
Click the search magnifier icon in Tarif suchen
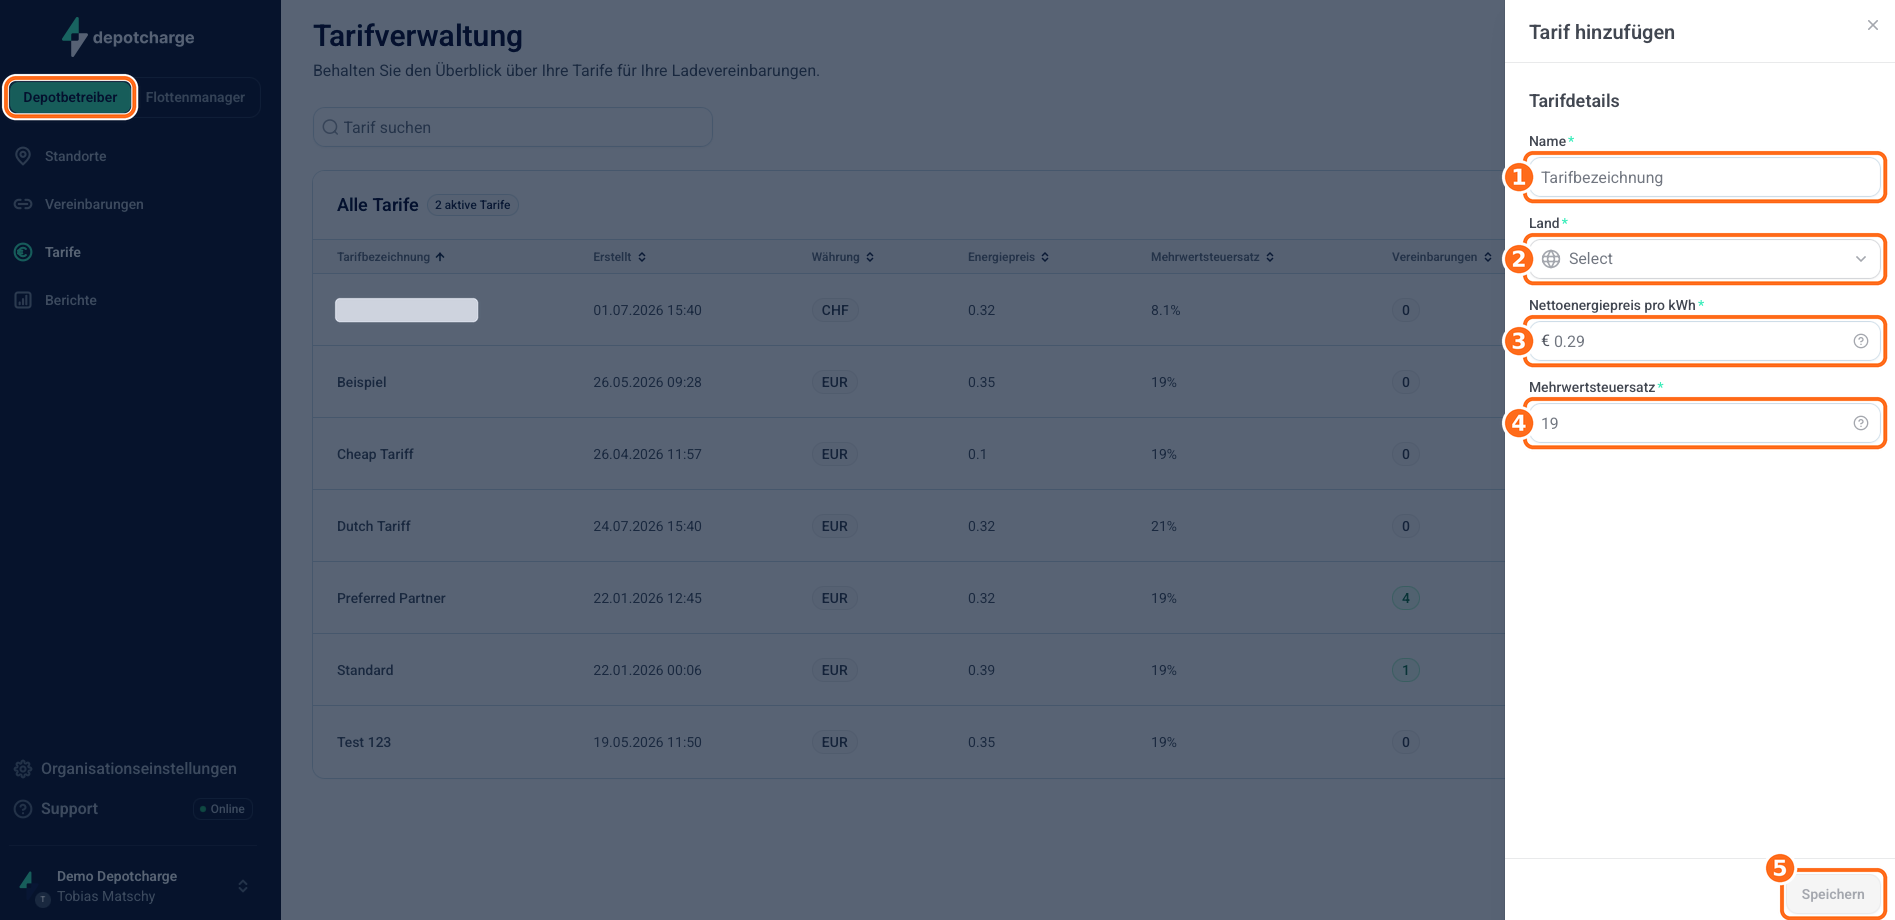pyautogui.click(x=330, y=127)
